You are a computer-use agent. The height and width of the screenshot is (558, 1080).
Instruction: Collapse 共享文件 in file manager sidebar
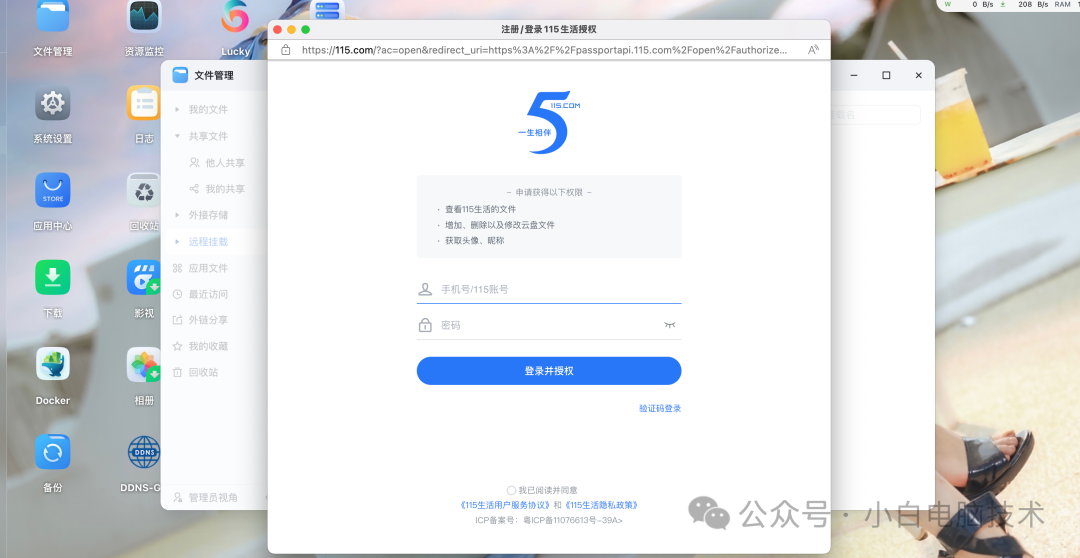(177, 136)
